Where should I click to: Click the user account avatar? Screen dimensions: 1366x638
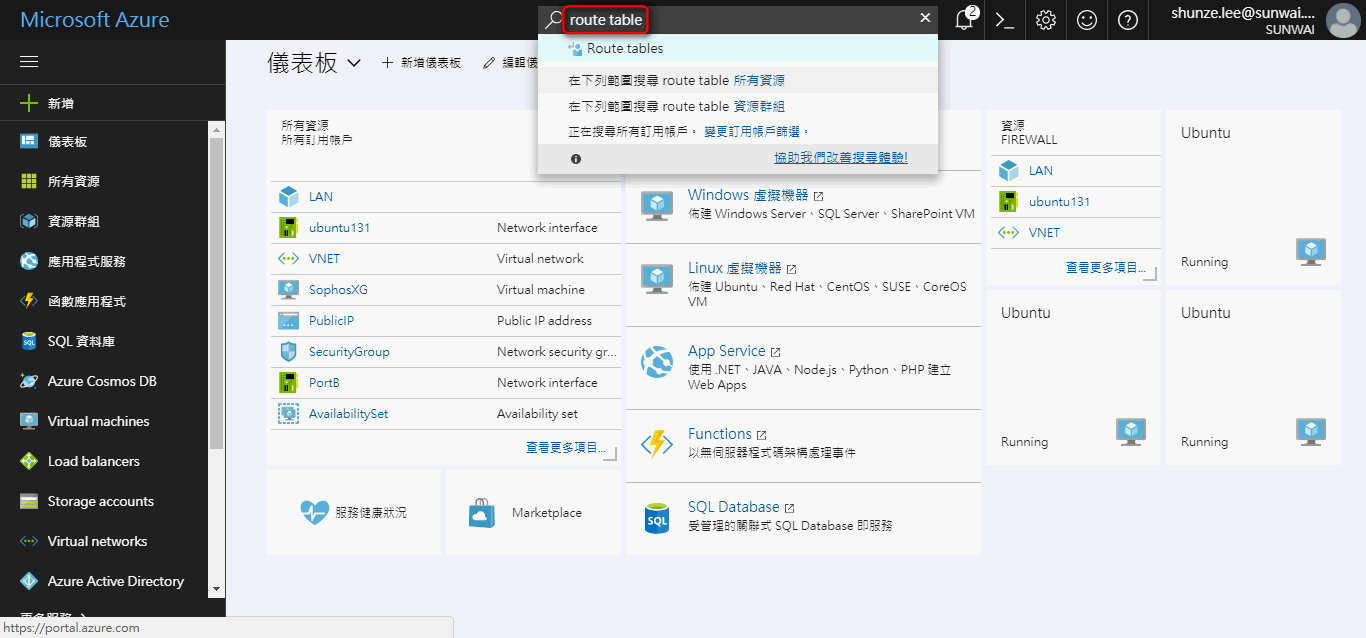[x=1342, y=20]
